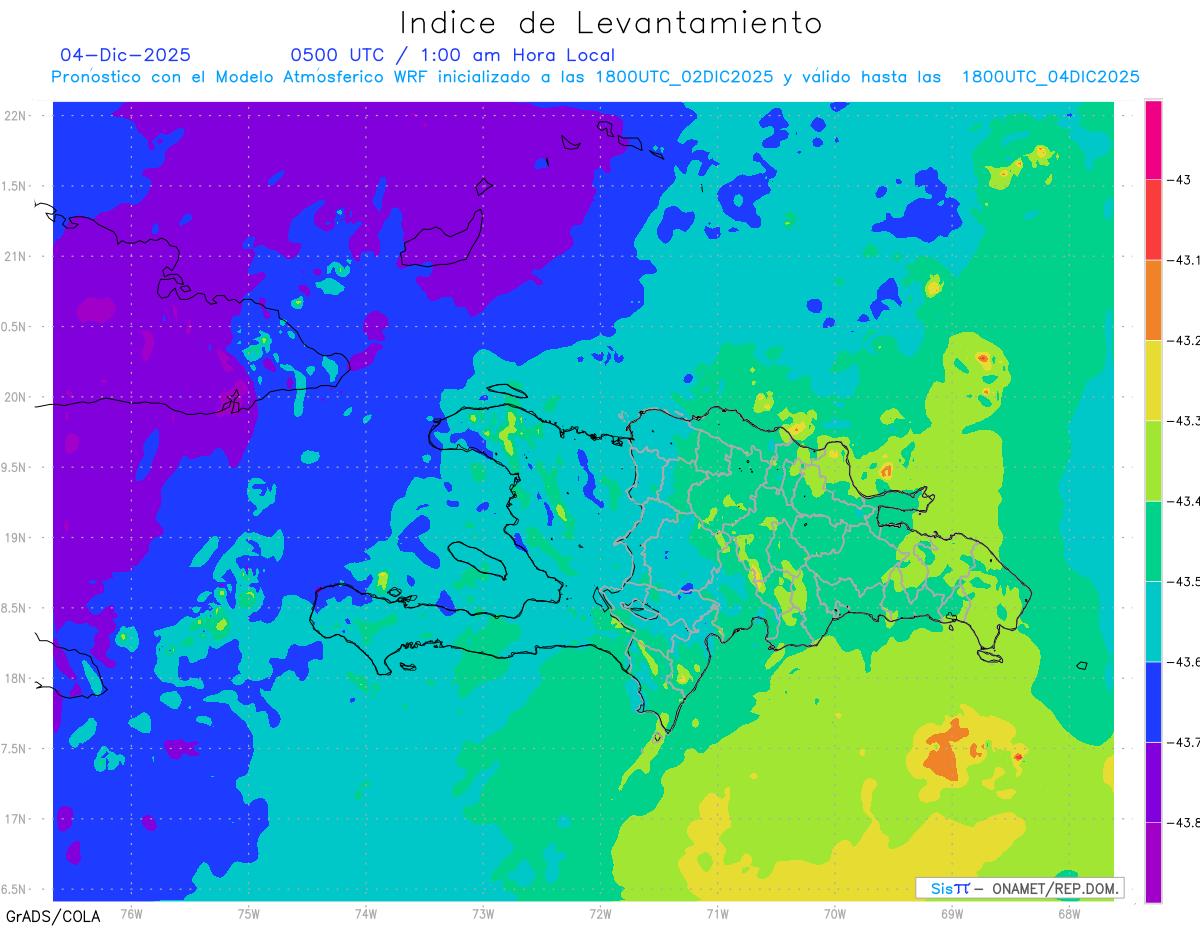
Task: Click the '-43.6' color scale value
Action: pos(1185,661)
